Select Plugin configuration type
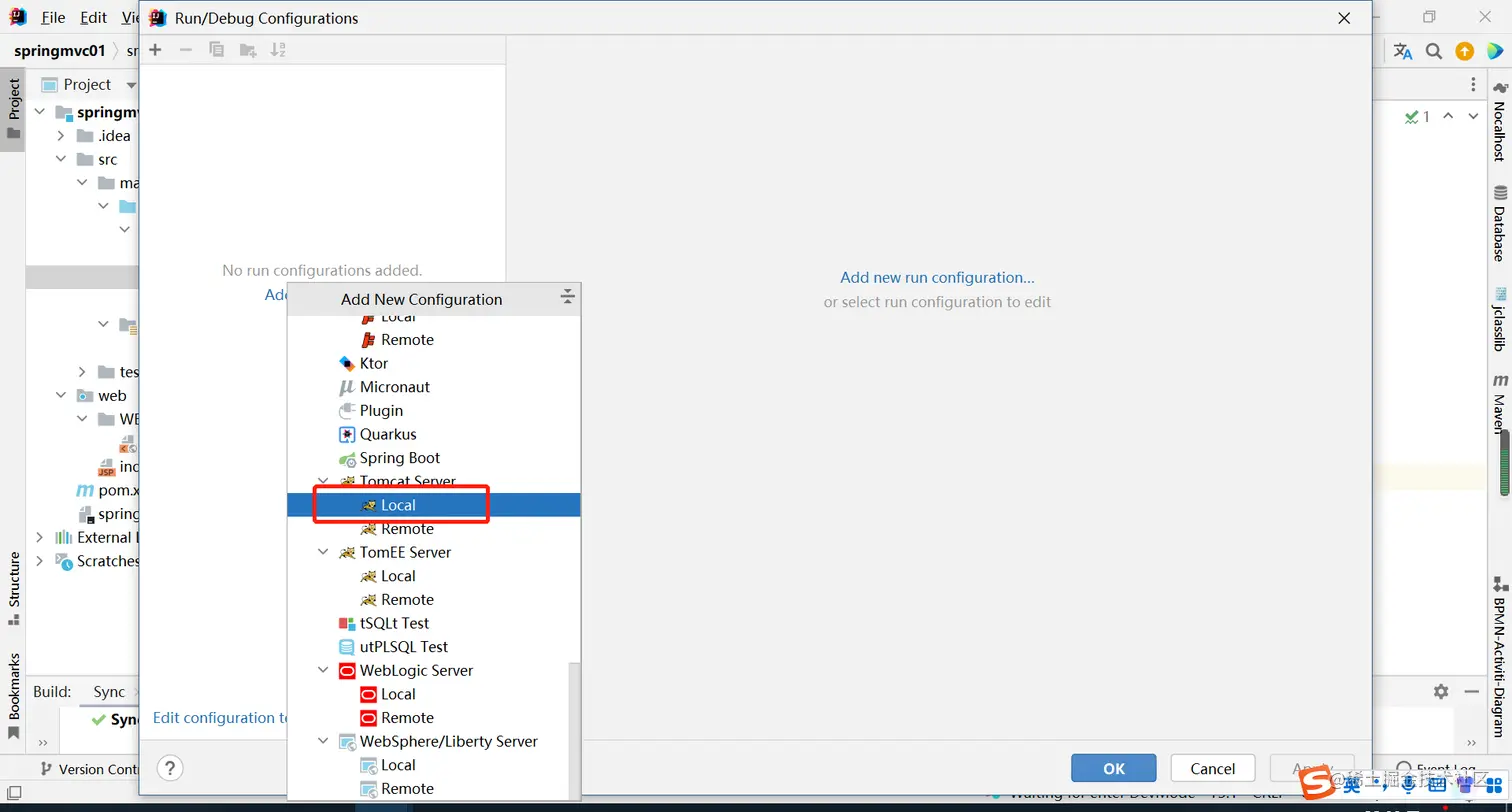The width and height of the screenshot is (1512, 812). point(434,411)
